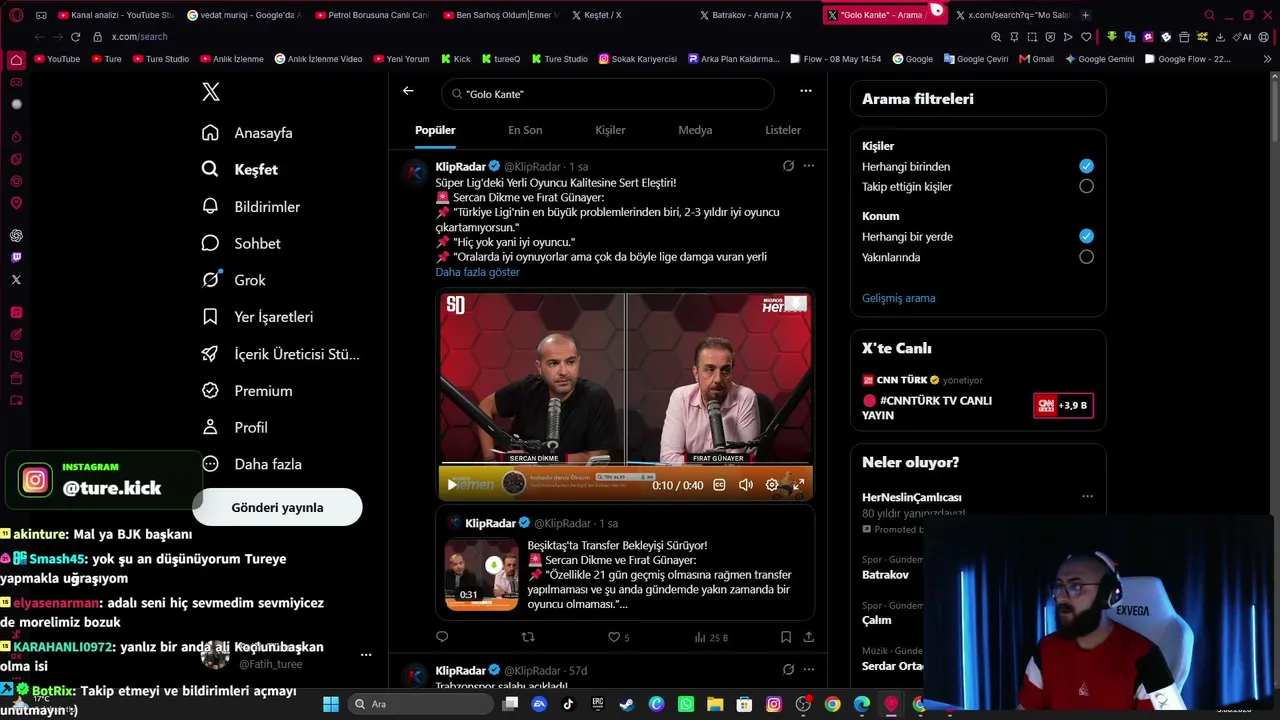
Task: Open account menu dots near @Fatih_turee
Action: (366, 655)
